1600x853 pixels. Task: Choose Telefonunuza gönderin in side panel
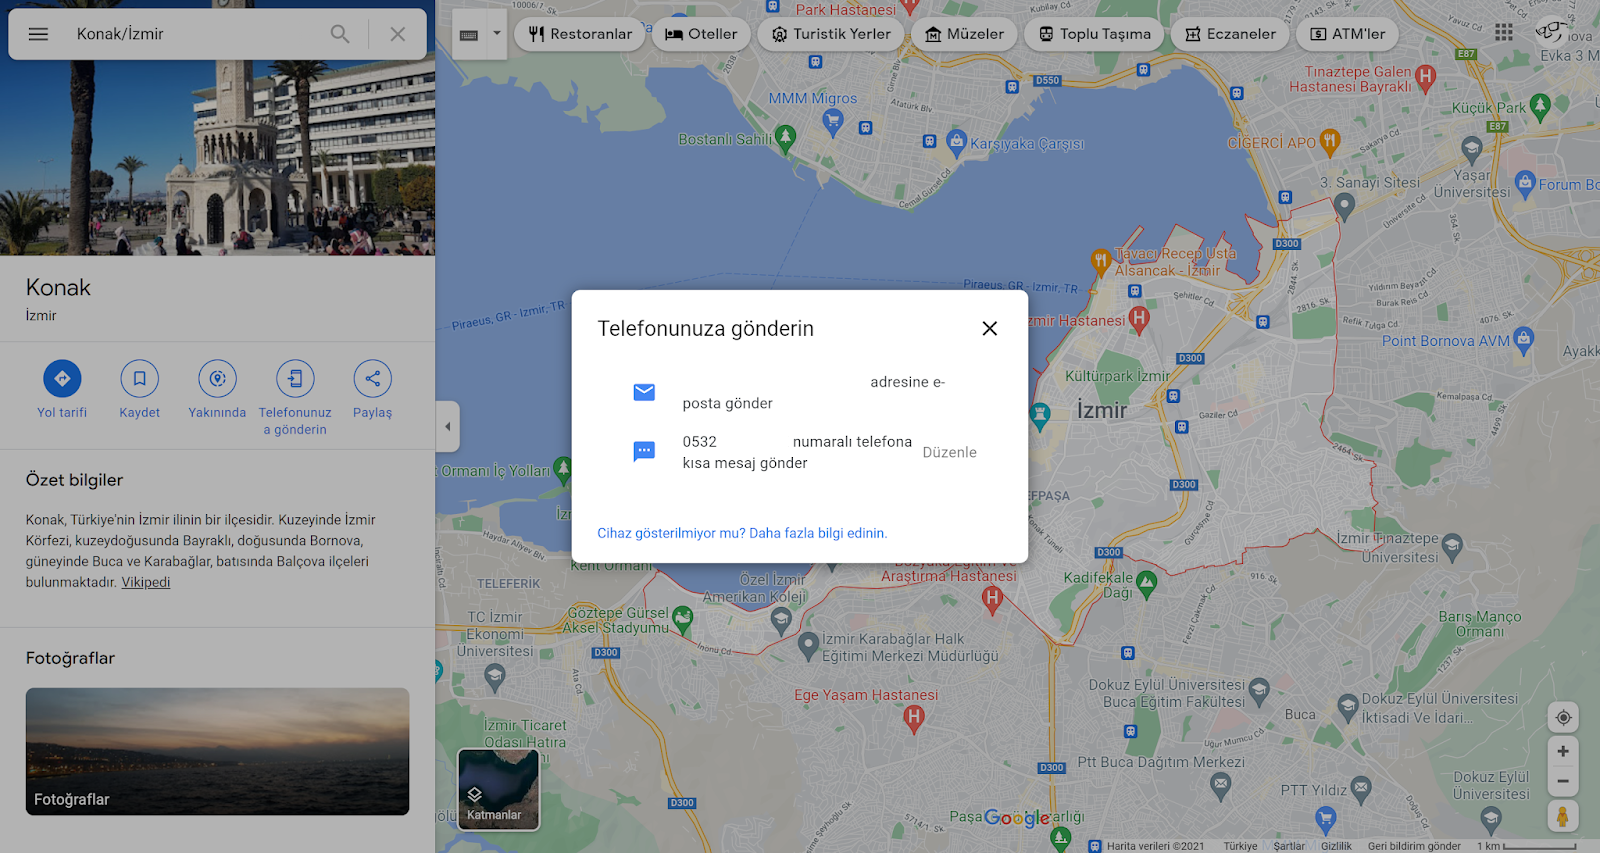point(295,398)
